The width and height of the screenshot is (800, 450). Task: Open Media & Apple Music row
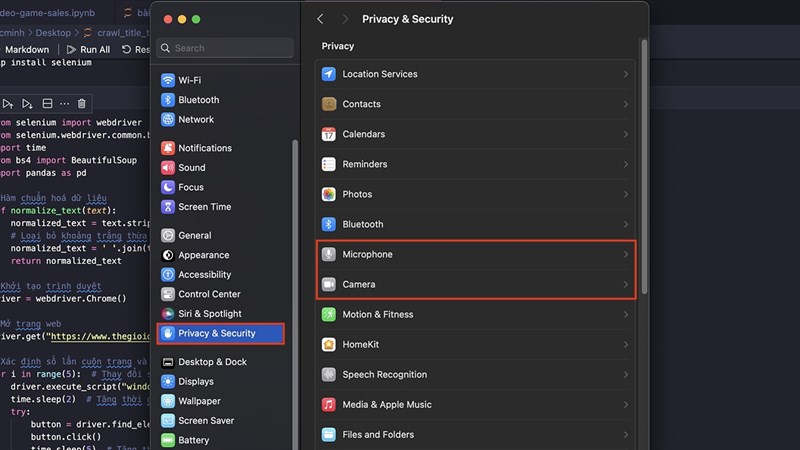[476, 405]
